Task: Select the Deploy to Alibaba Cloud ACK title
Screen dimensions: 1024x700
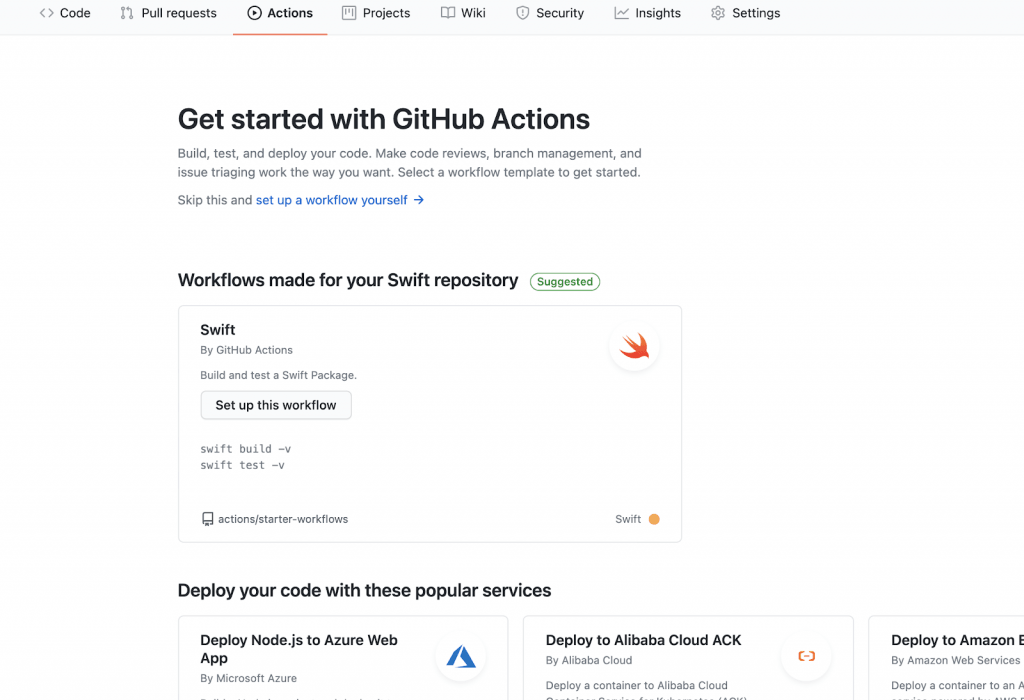Action: [643, 640]
